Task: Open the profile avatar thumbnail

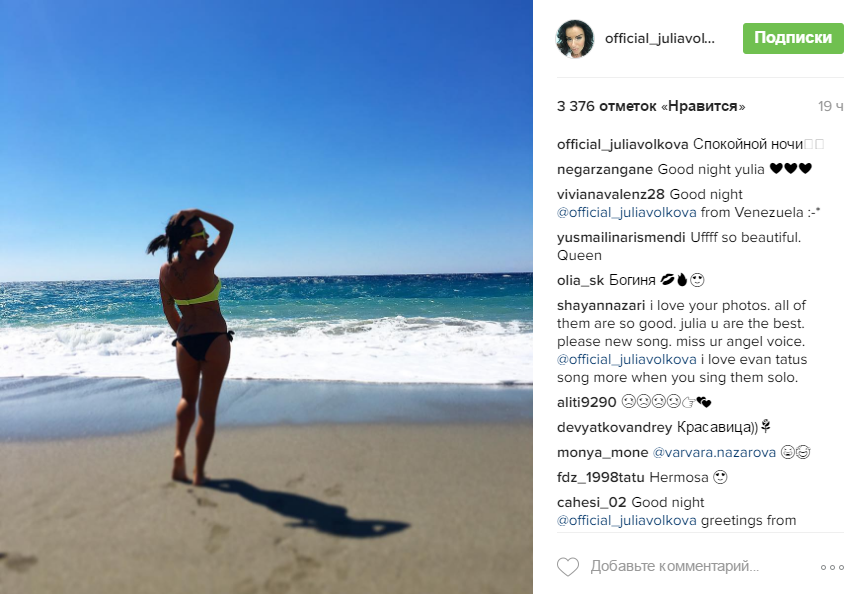Action: pos(575,38)
